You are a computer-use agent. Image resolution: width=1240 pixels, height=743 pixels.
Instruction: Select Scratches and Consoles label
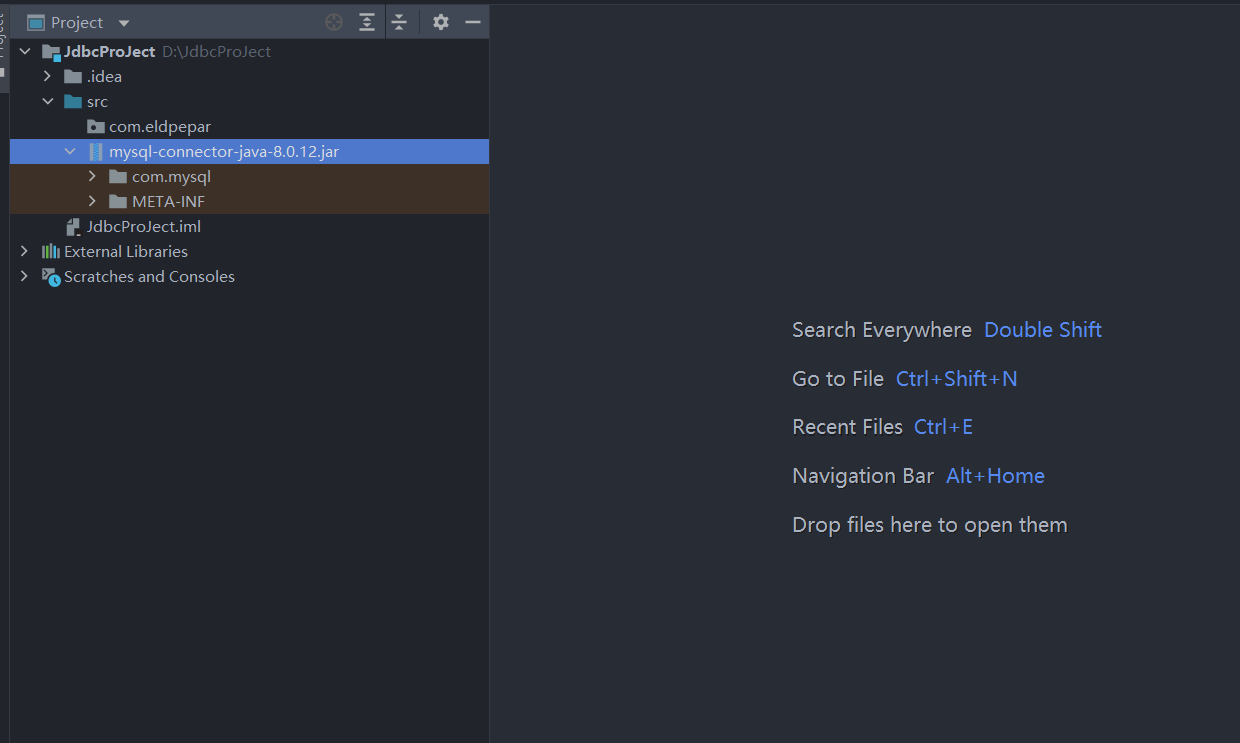click(149, 276)
